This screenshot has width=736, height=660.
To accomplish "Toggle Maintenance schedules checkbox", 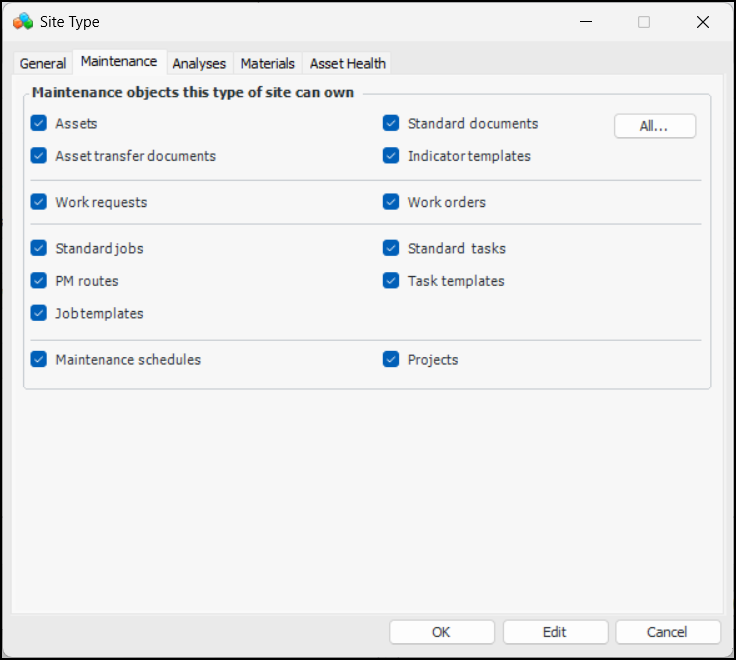I will pyautogui.click(x=39, y=359).
